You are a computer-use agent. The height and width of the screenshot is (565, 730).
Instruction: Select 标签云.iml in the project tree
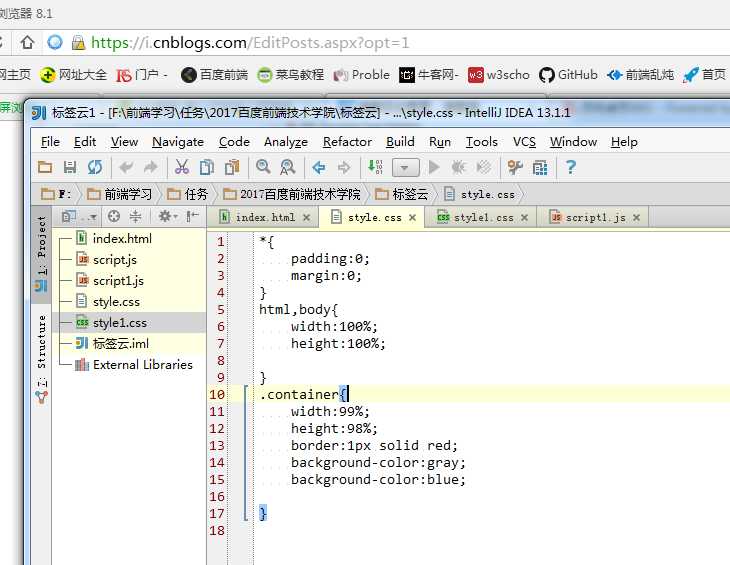point(112,343)
